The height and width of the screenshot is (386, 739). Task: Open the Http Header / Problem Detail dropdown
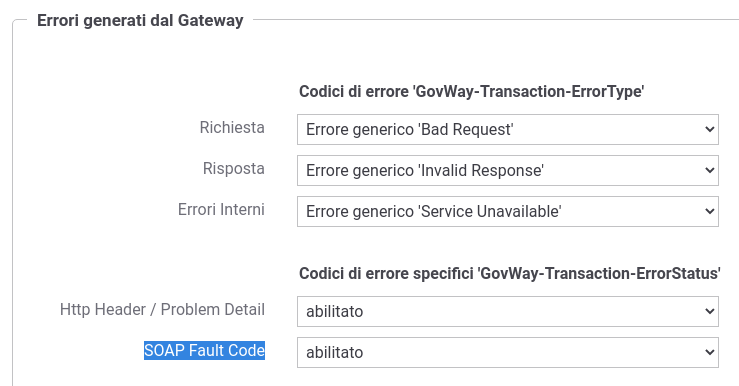pos(508,311)
